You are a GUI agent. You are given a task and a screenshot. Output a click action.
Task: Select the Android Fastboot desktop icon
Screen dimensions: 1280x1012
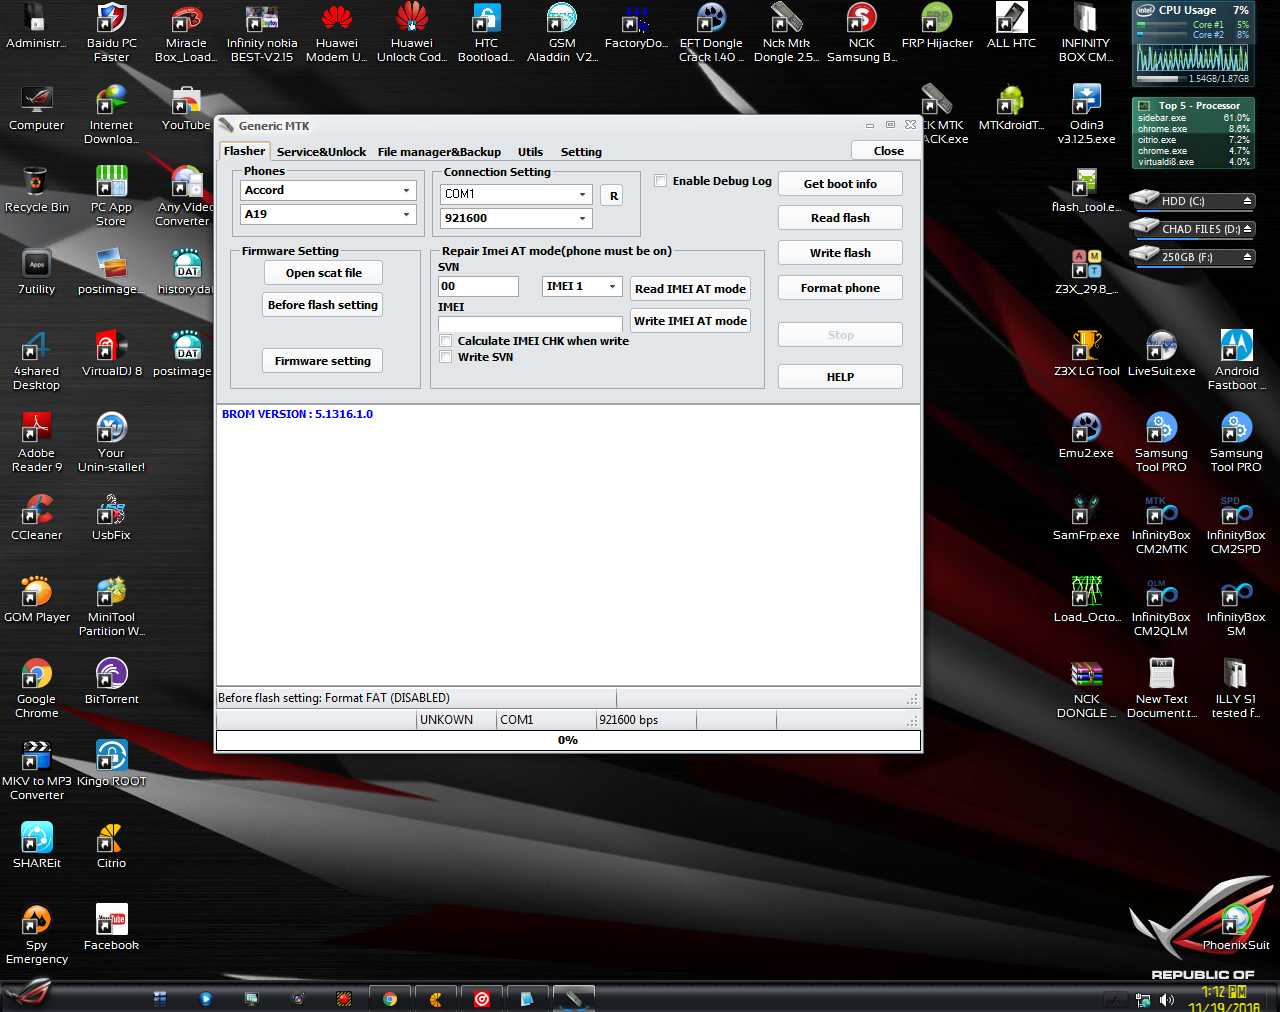1236,361
